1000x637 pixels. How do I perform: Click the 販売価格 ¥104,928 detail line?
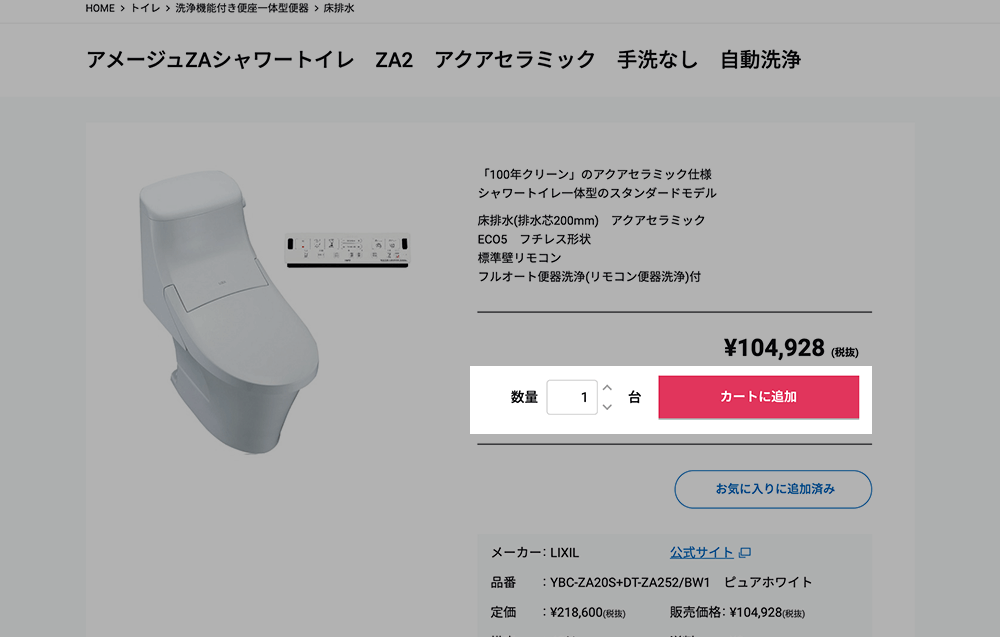tap(737, 613)
